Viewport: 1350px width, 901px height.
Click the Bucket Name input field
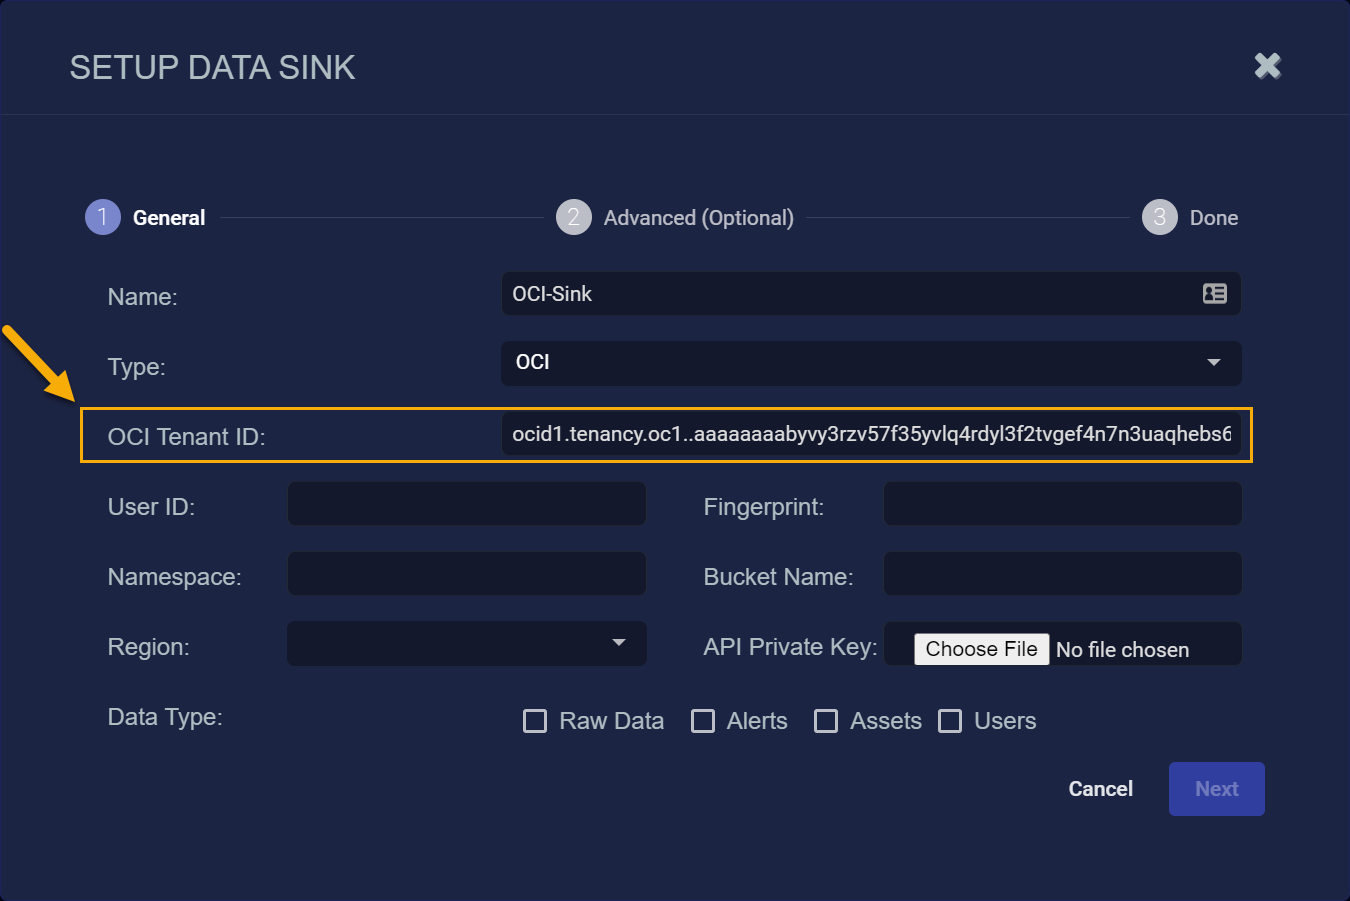point(1063,574)
